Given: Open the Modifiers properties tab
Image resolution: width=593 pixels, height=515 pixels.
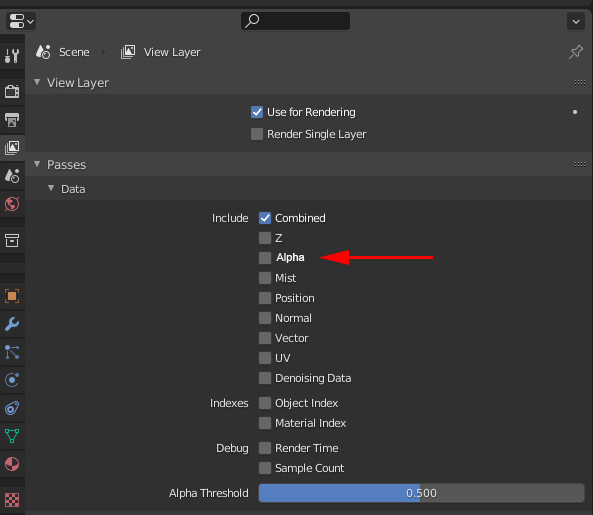Looking at the screenshot, I should point(12,324).
